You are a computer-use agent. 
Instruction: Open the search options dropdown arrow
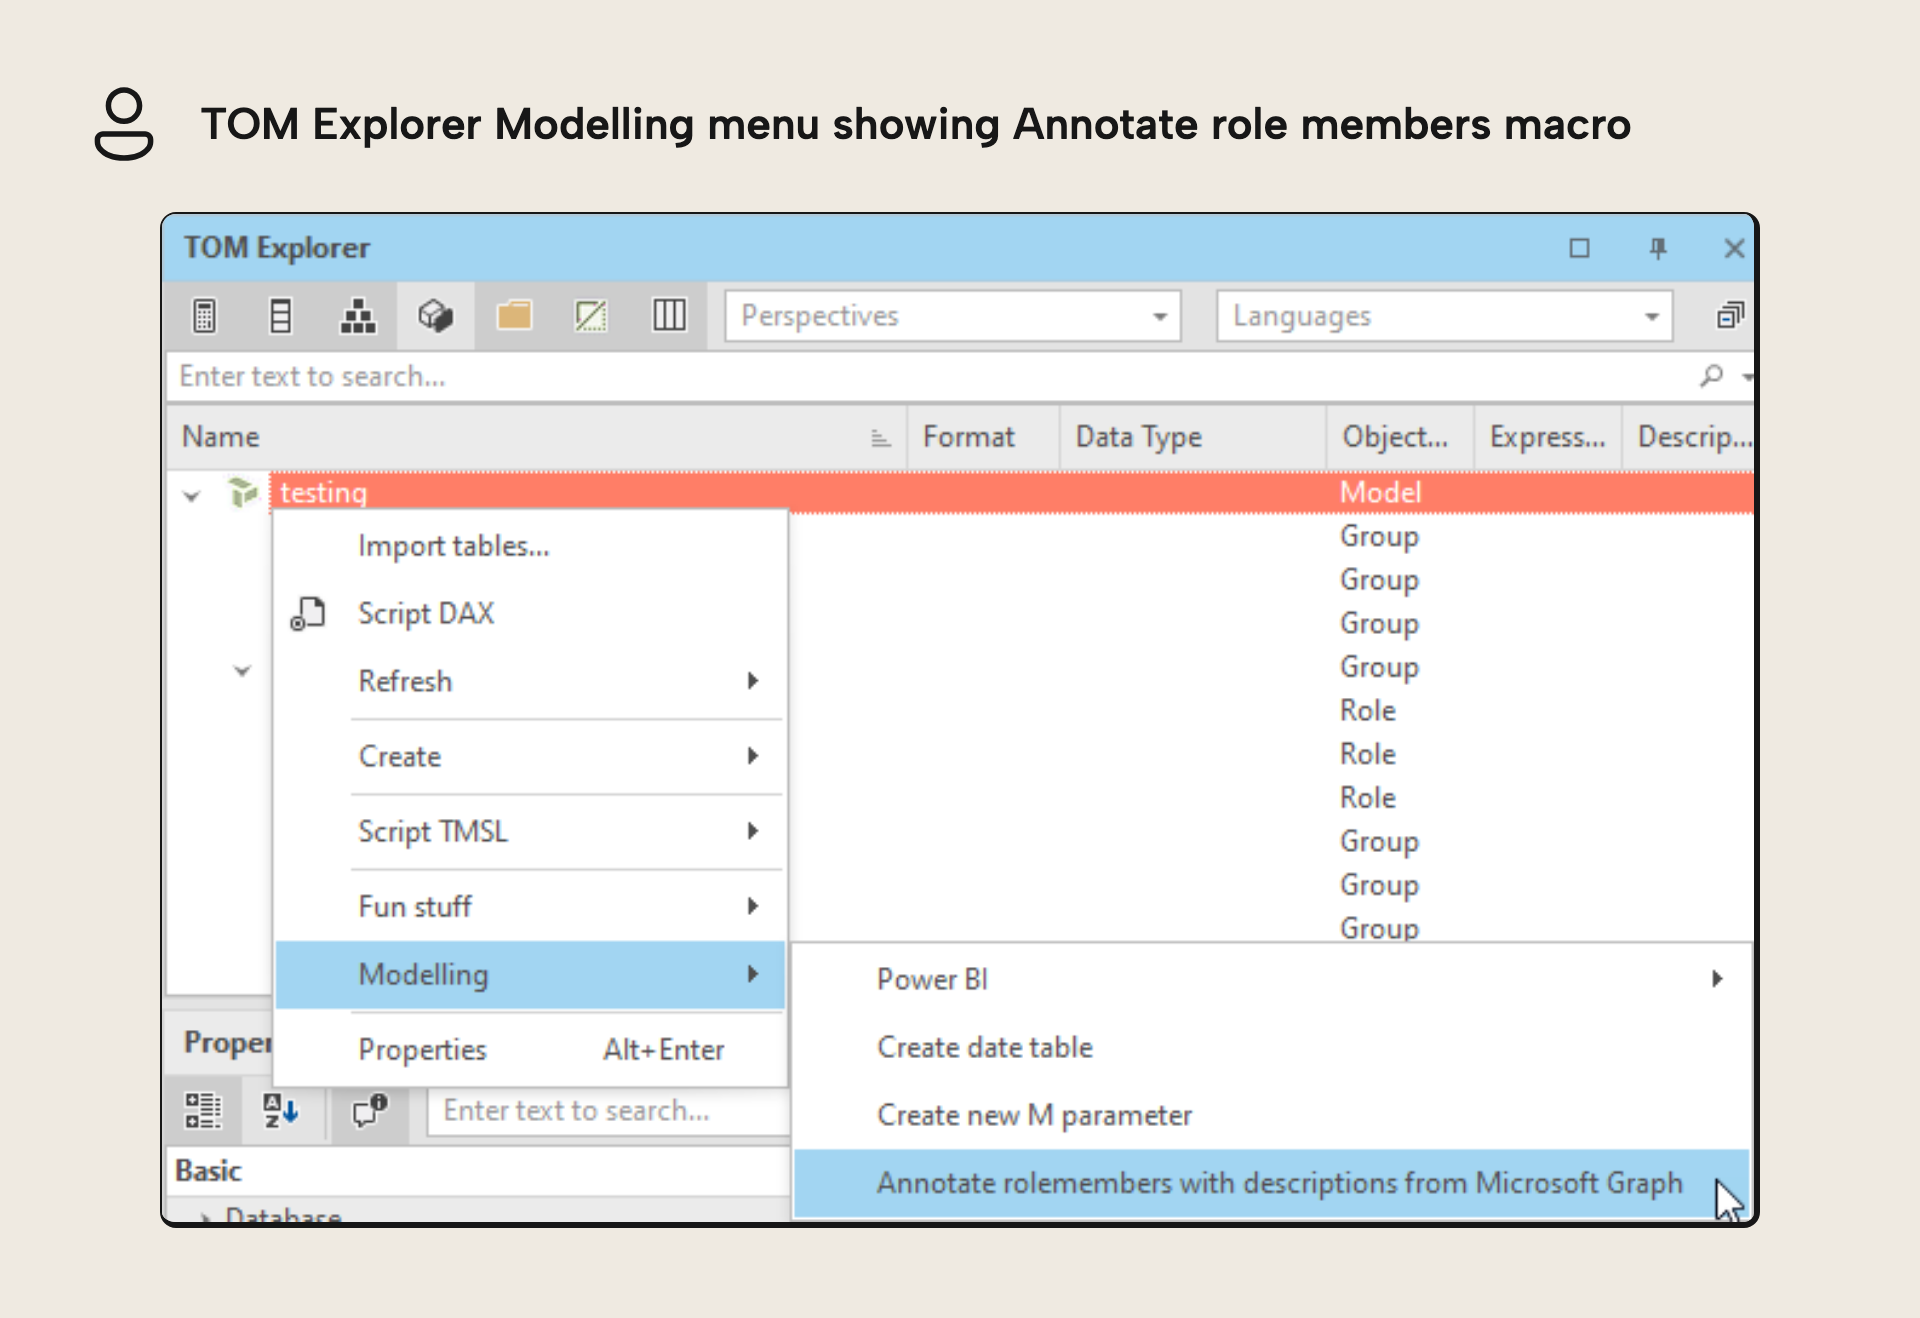pos(1747,377)
